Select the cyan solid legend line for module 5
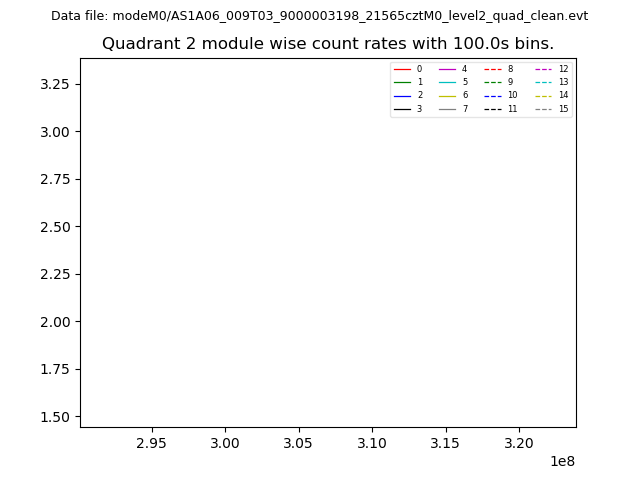The height and width of the screenshot is (480, 640). pyautogui.click(x=447, y=82)
